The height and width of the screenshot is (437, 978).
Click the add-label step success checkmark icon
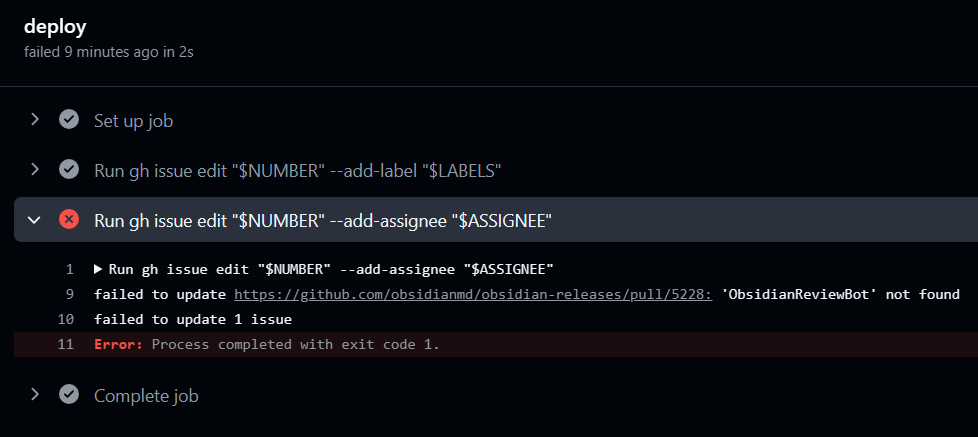[69, 170]
